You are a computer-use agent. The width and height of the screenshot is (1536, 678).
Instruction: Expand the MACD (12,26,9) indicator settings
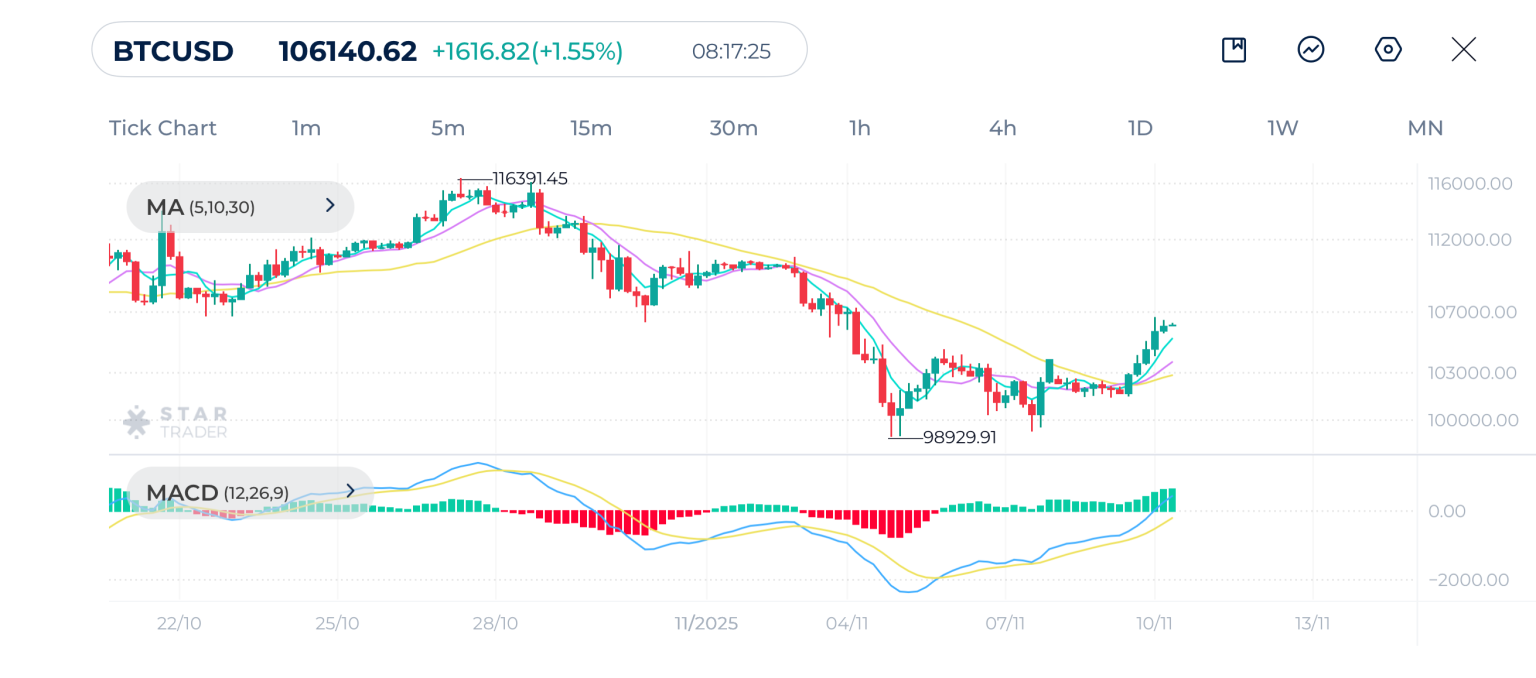click(x=250, y=492)
